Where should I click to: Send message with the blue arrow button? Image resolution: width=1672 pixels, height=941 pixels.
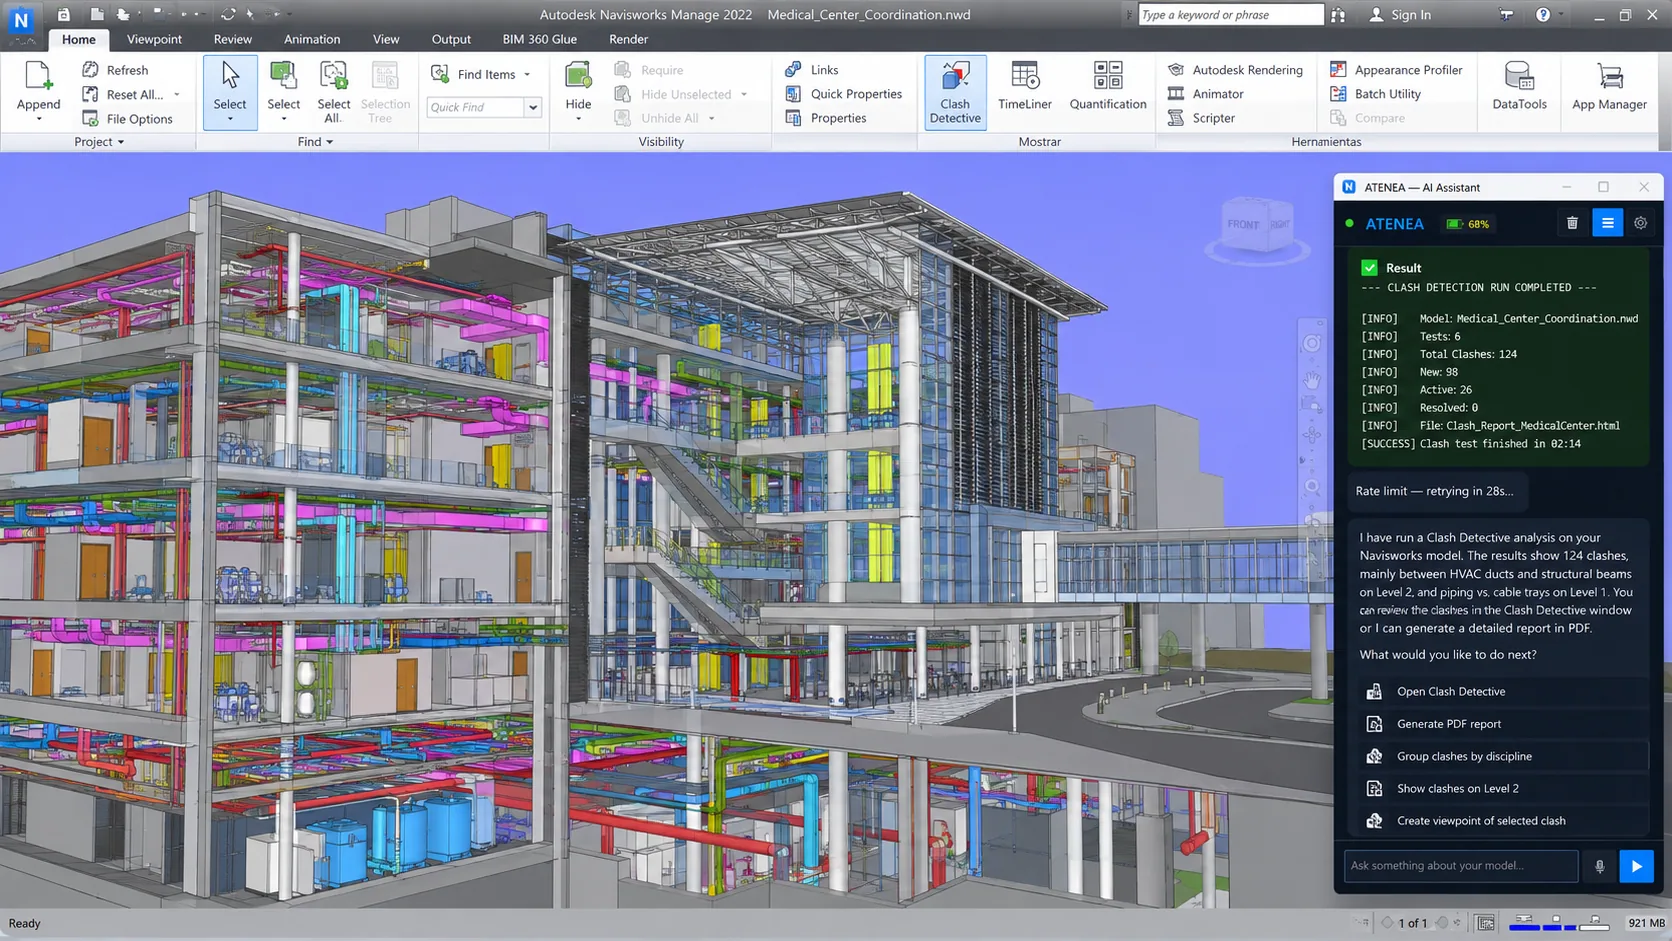(x=1636, y=866)
